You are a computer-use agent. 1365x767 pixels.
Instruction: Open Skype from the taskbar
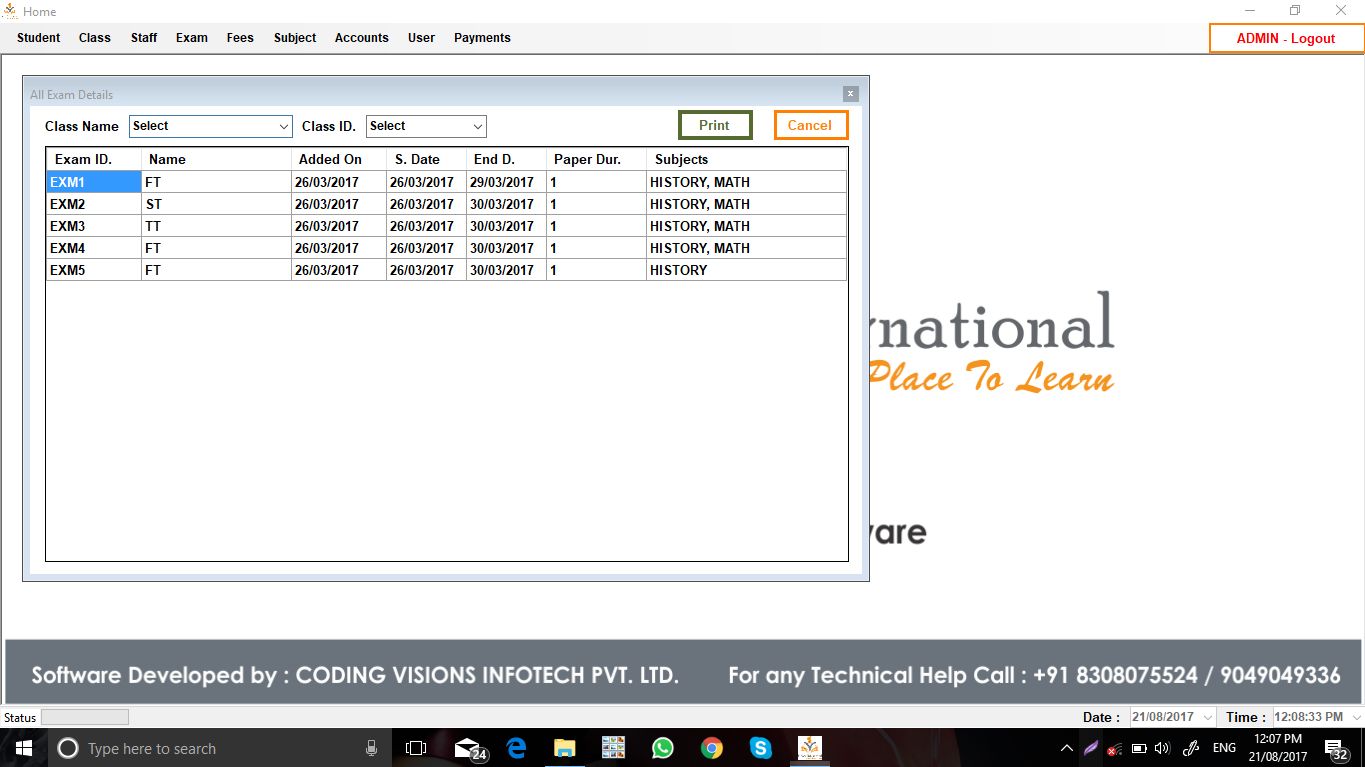pyautogui.click(x=760, y=748)
